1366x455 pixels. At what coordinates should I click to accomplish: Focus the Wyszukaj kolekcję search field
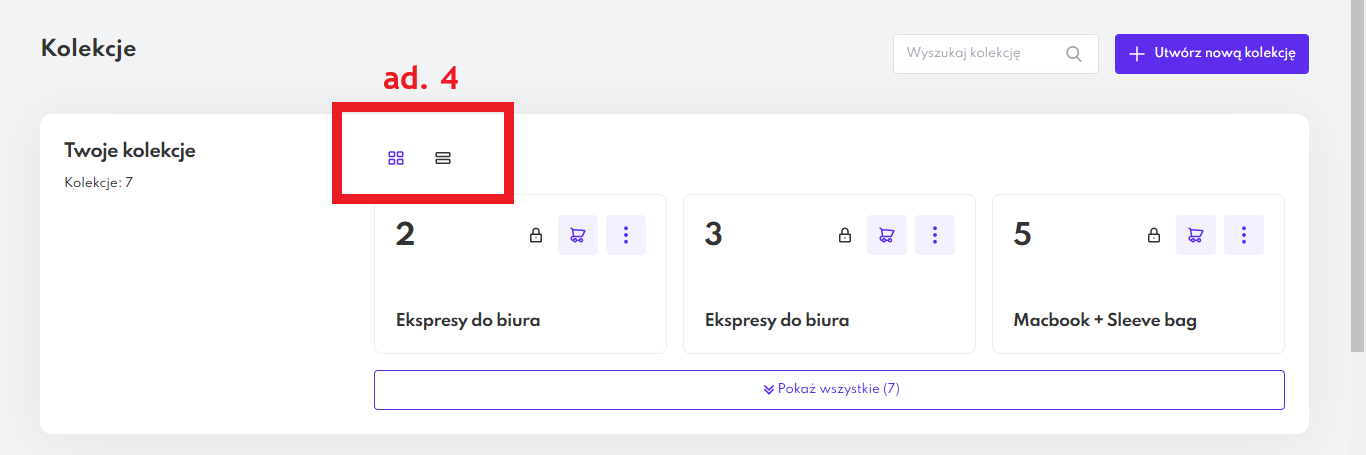[x=975, y=54]
